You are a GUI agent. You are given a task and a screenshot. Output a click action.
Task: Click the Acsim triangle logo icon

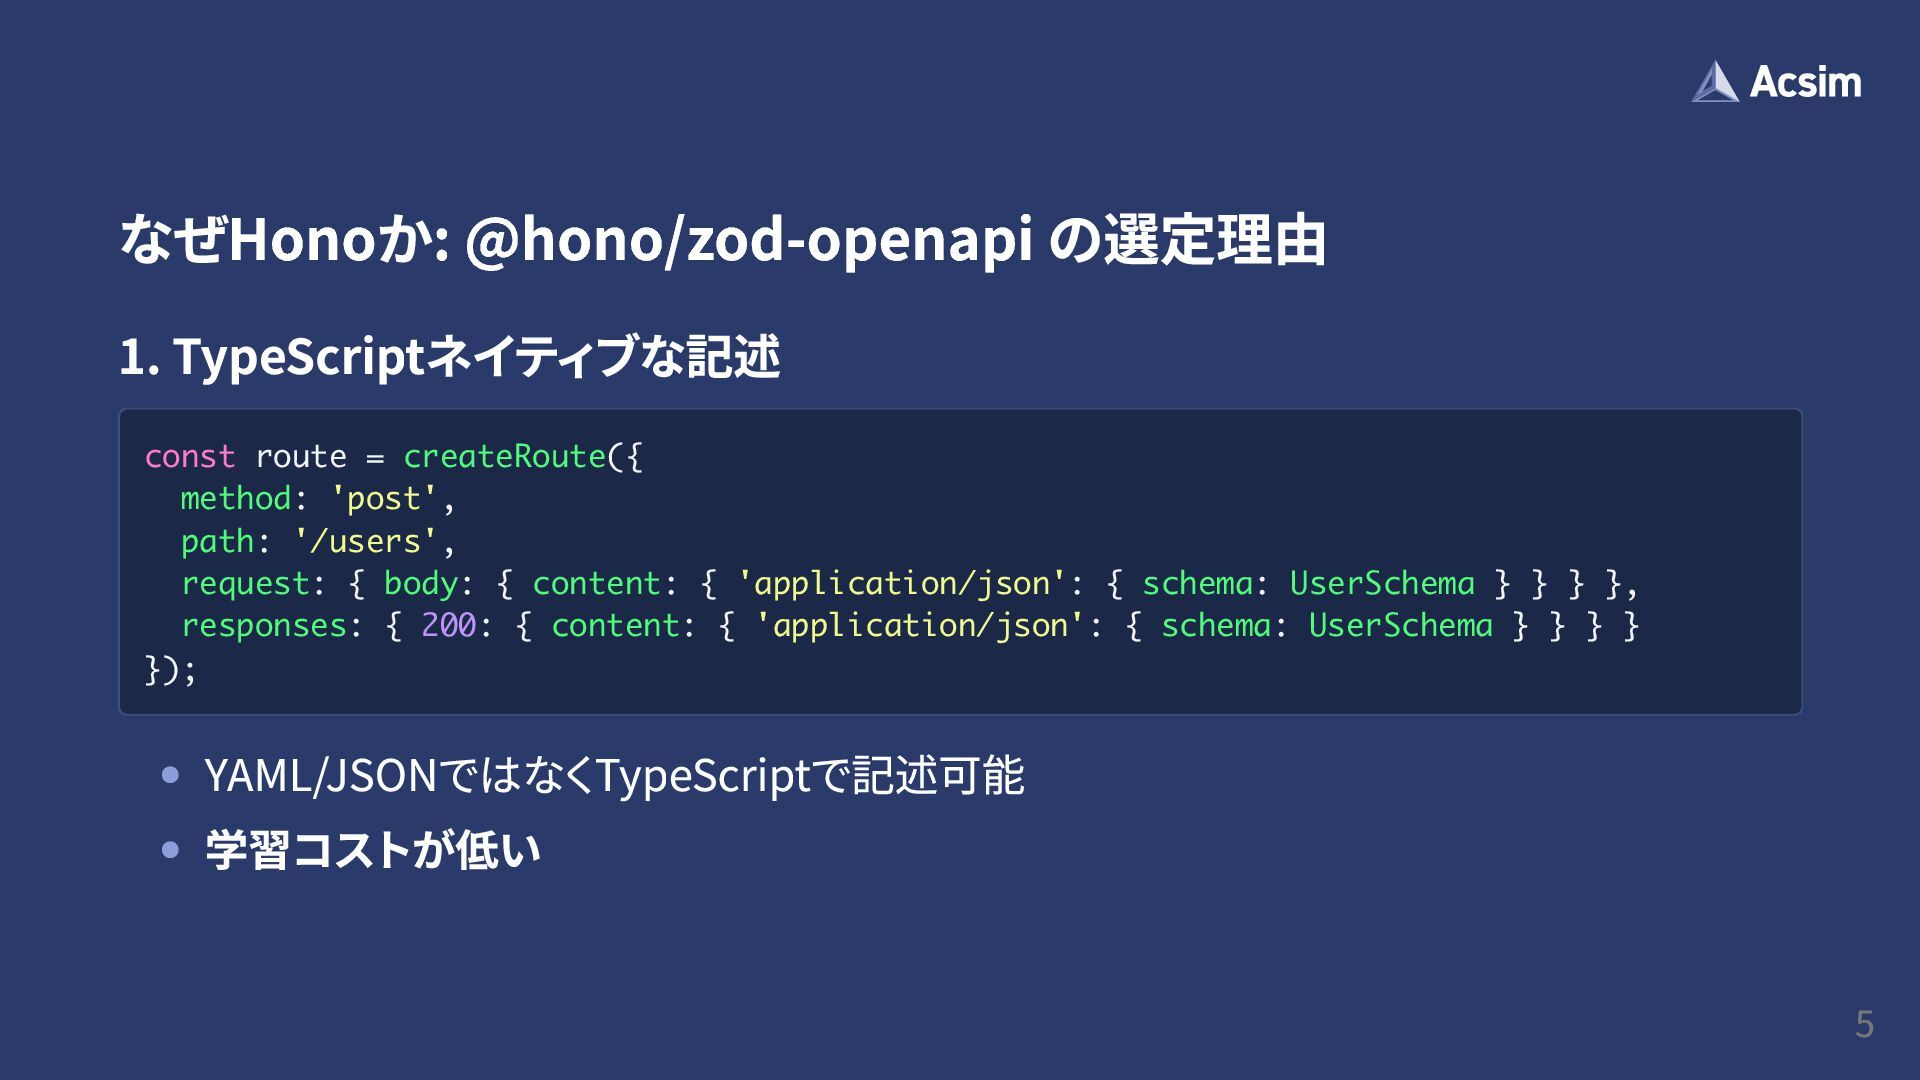pos(1715,82)
